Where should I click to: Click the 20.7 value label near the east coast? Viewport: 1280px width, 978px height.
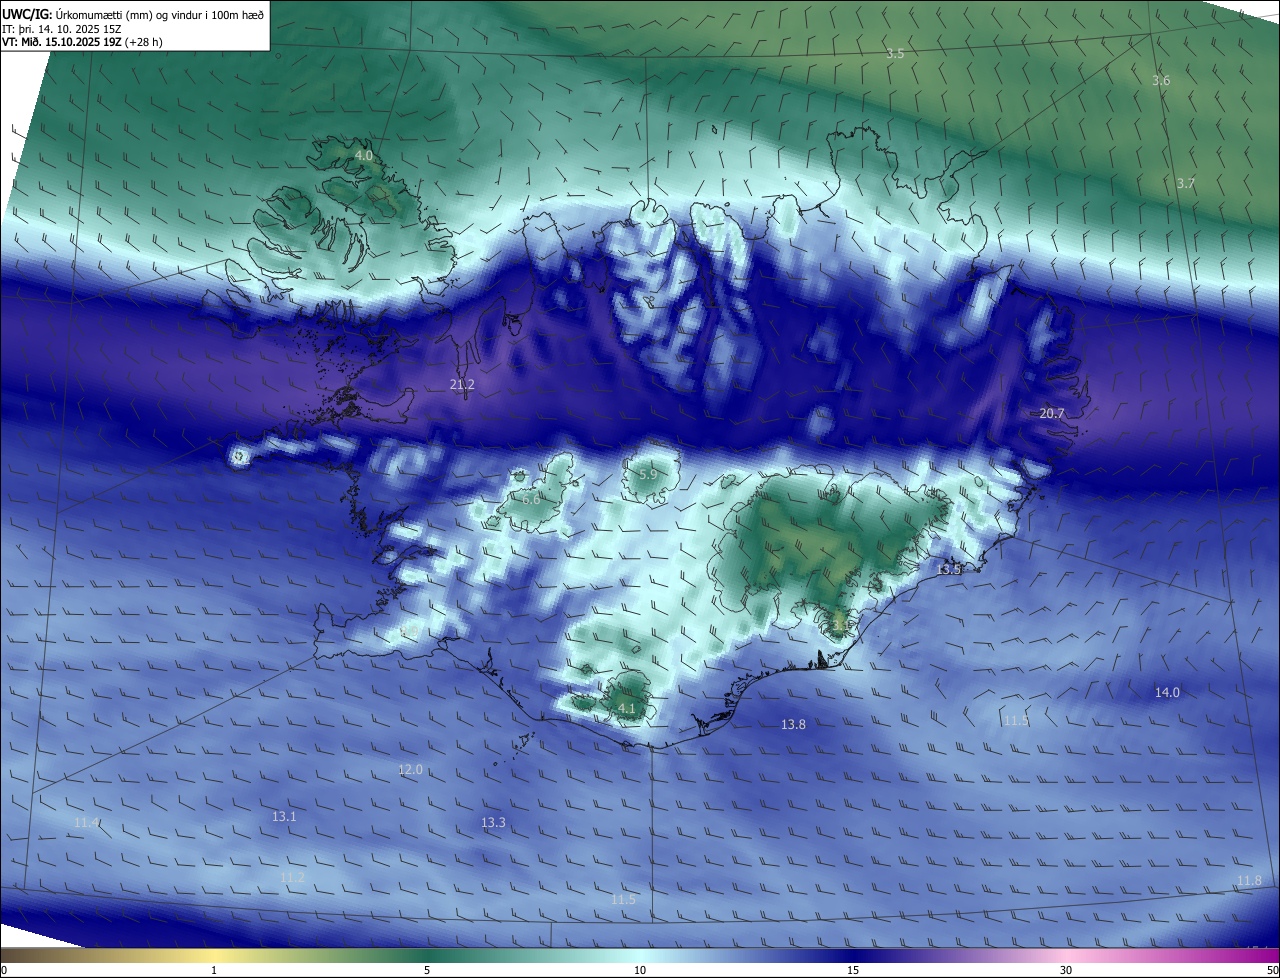[1052, 413]
